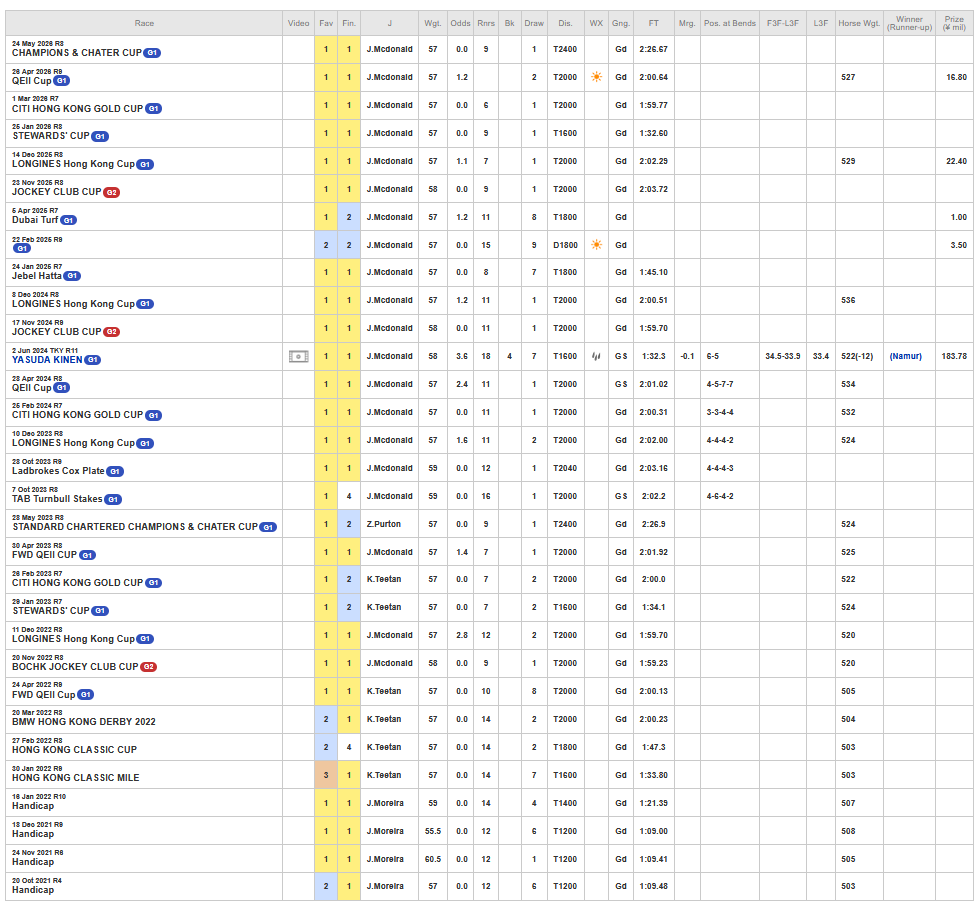Screen dimensions: 980x907
Task: Select the HONG KONG CLASSIC MILE race name
Action: pyautogui.click(x=76, y=778)
